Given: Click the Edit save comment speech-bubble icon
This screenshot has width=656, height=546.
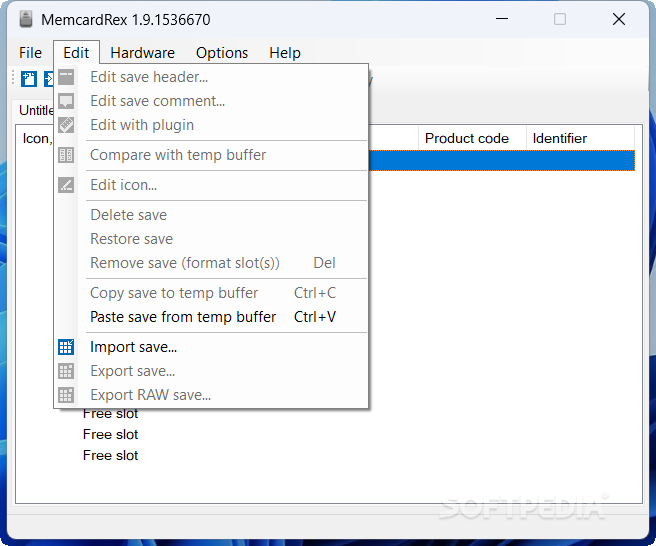Looking at the screenshot, I should (66, 101).
